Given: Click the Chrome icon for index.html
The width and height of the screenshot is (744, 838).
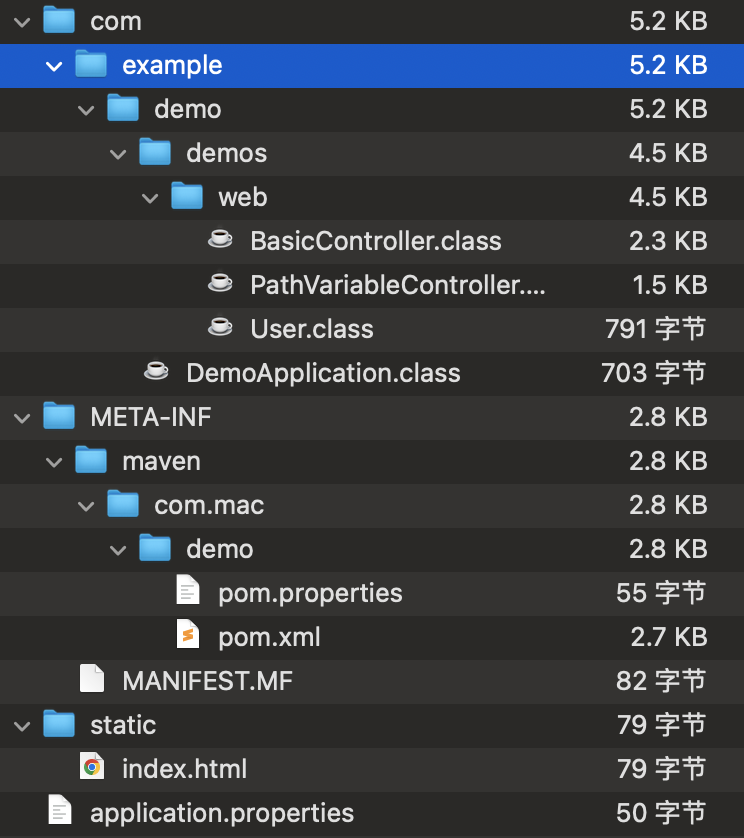Looking at the screenshot, I should 91,768.
